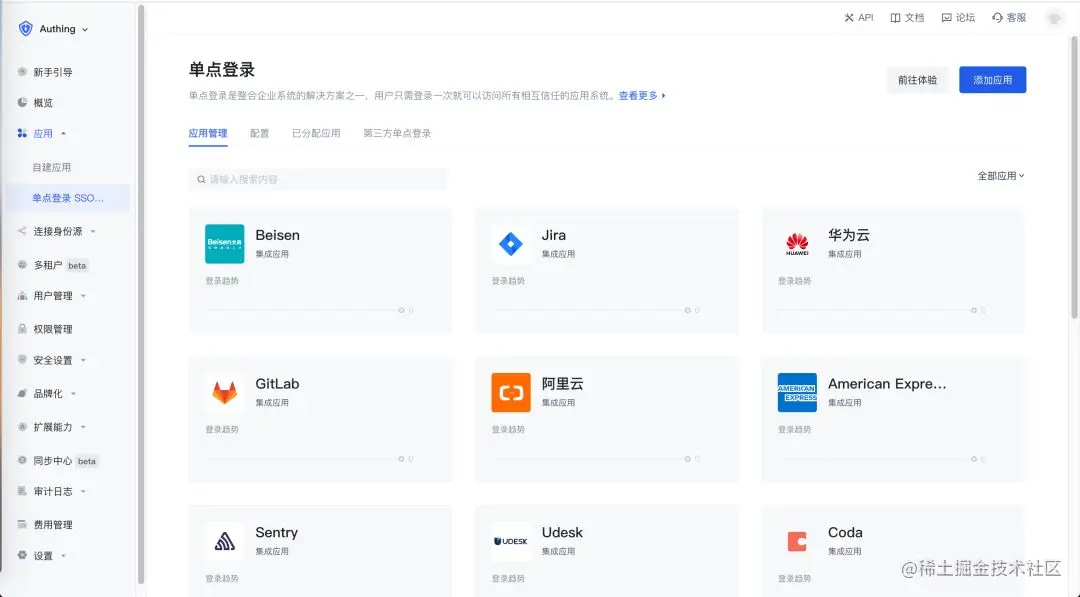Click the Beisen app title text
The image size is (1080, 597).
tap(278, 235)
